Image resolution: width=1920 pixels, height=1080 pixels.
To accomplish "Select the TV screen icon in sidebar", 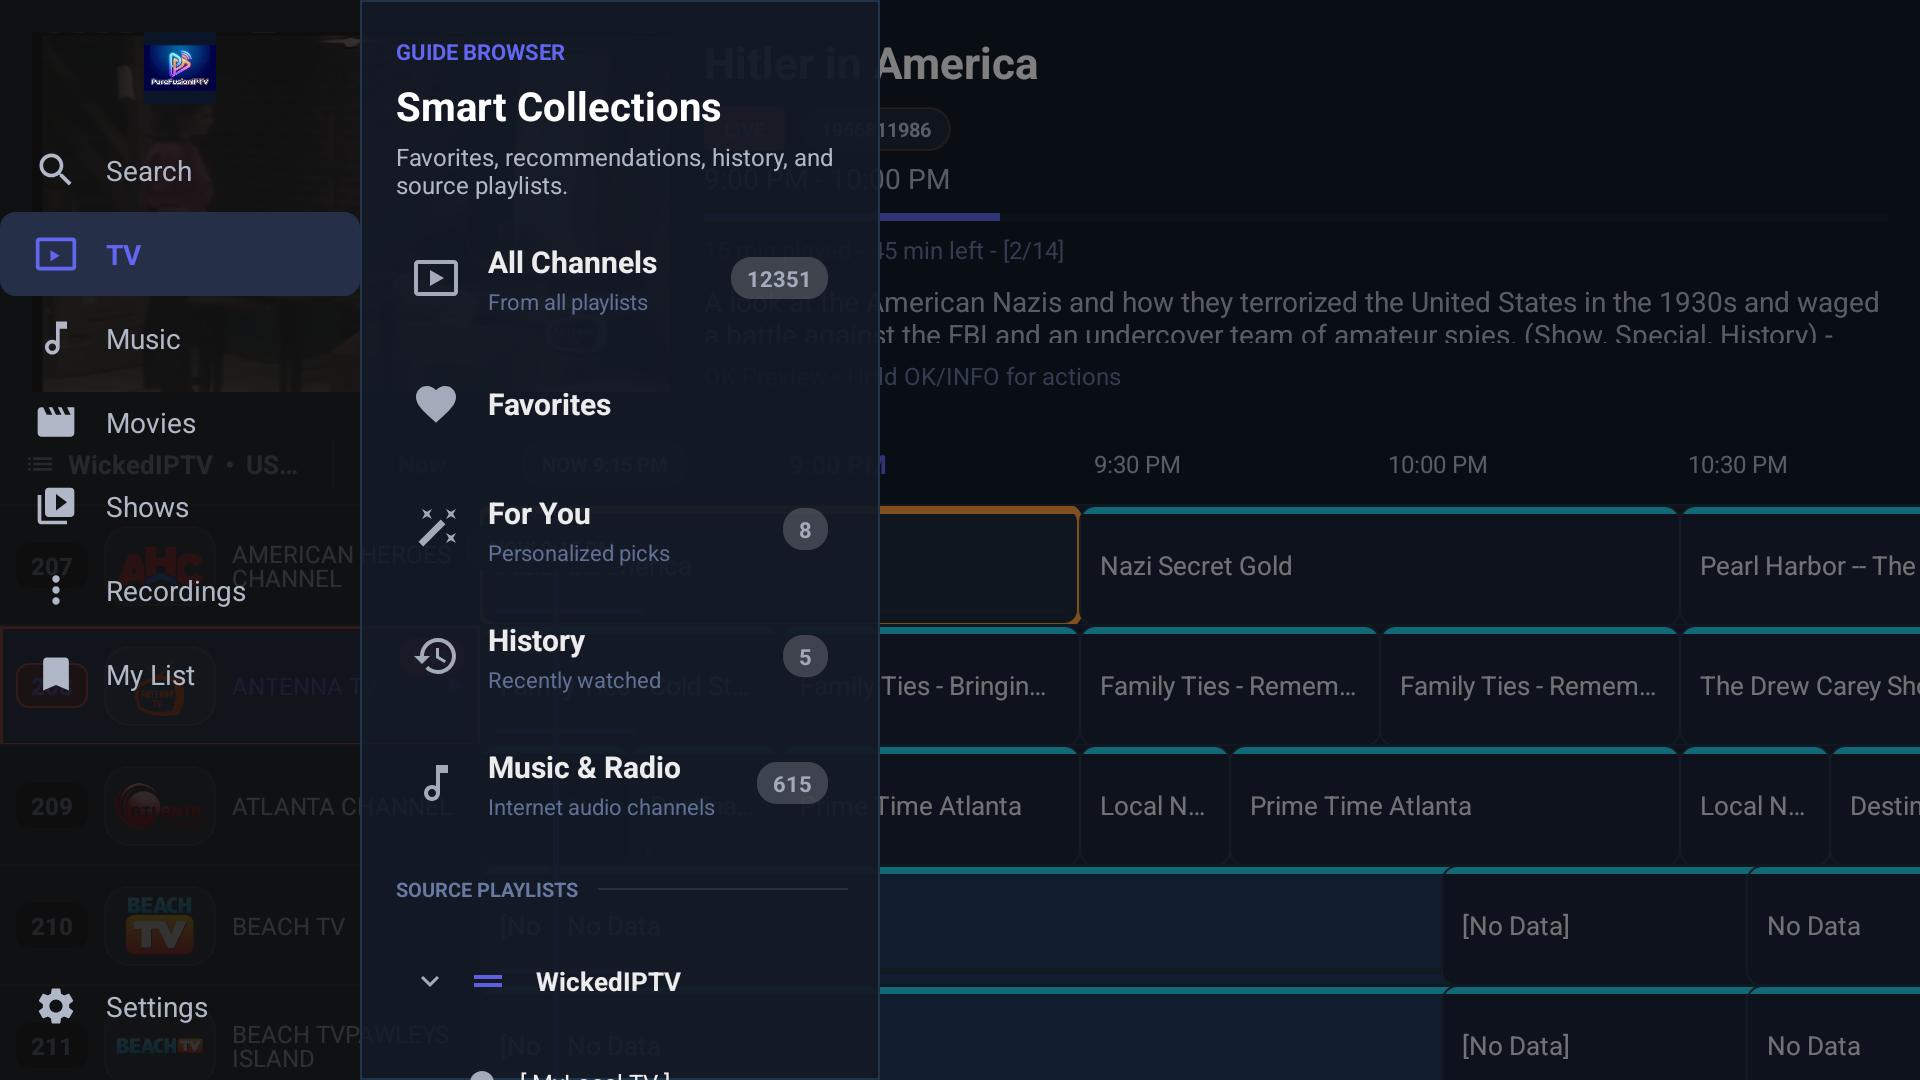I will tap(55, 254).
